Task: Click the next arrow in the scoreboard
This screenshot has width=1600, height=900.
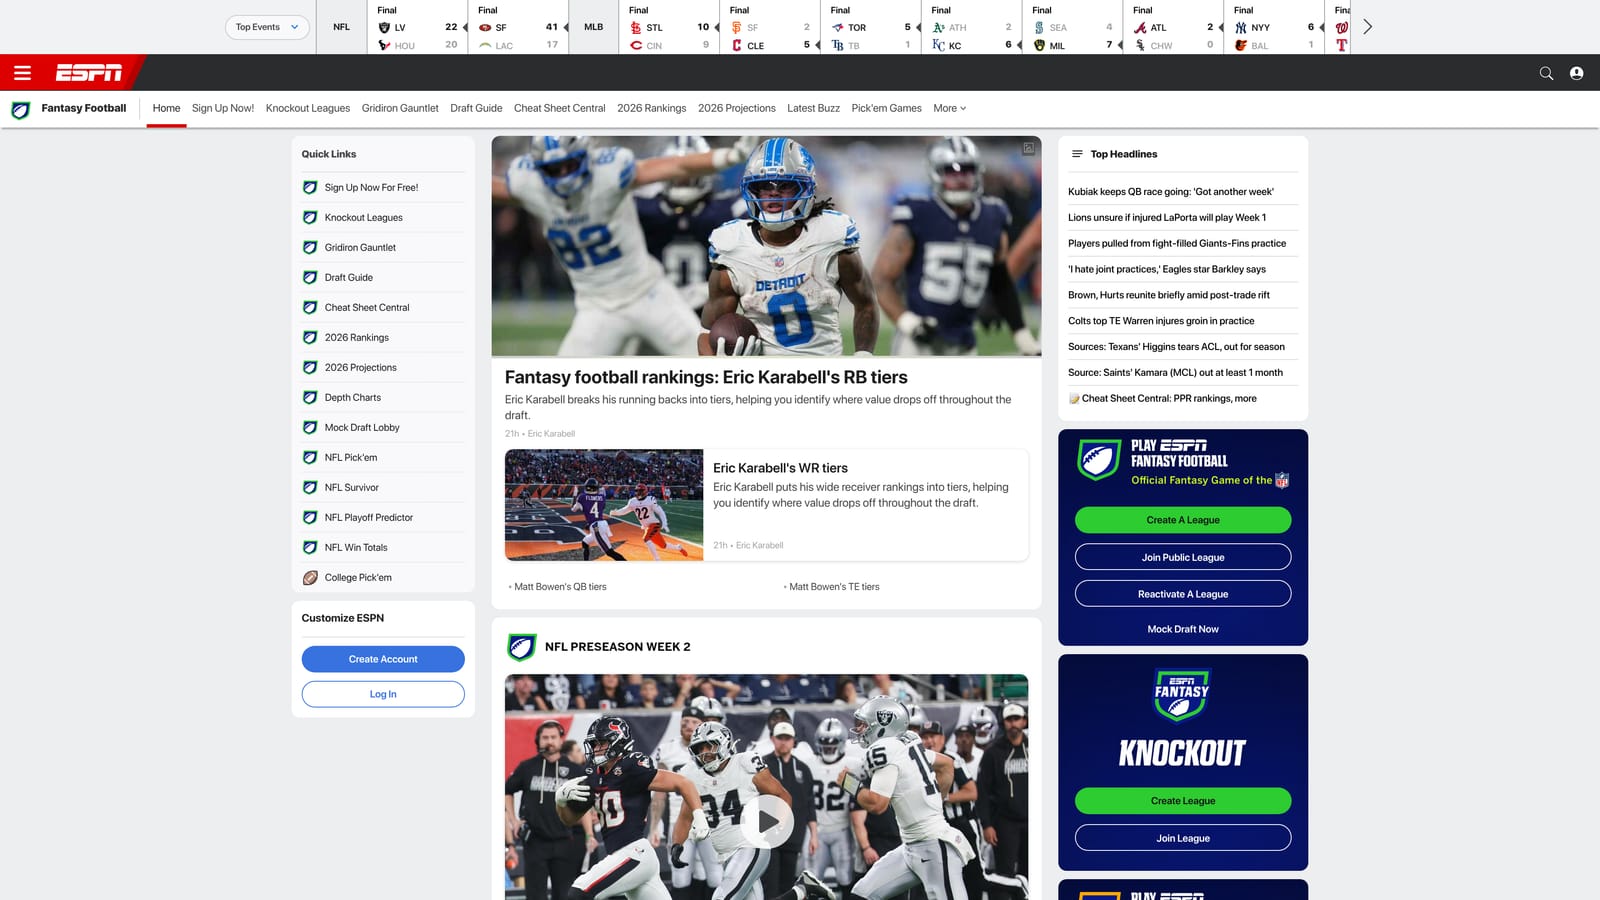Action: tap(1367, 27)
